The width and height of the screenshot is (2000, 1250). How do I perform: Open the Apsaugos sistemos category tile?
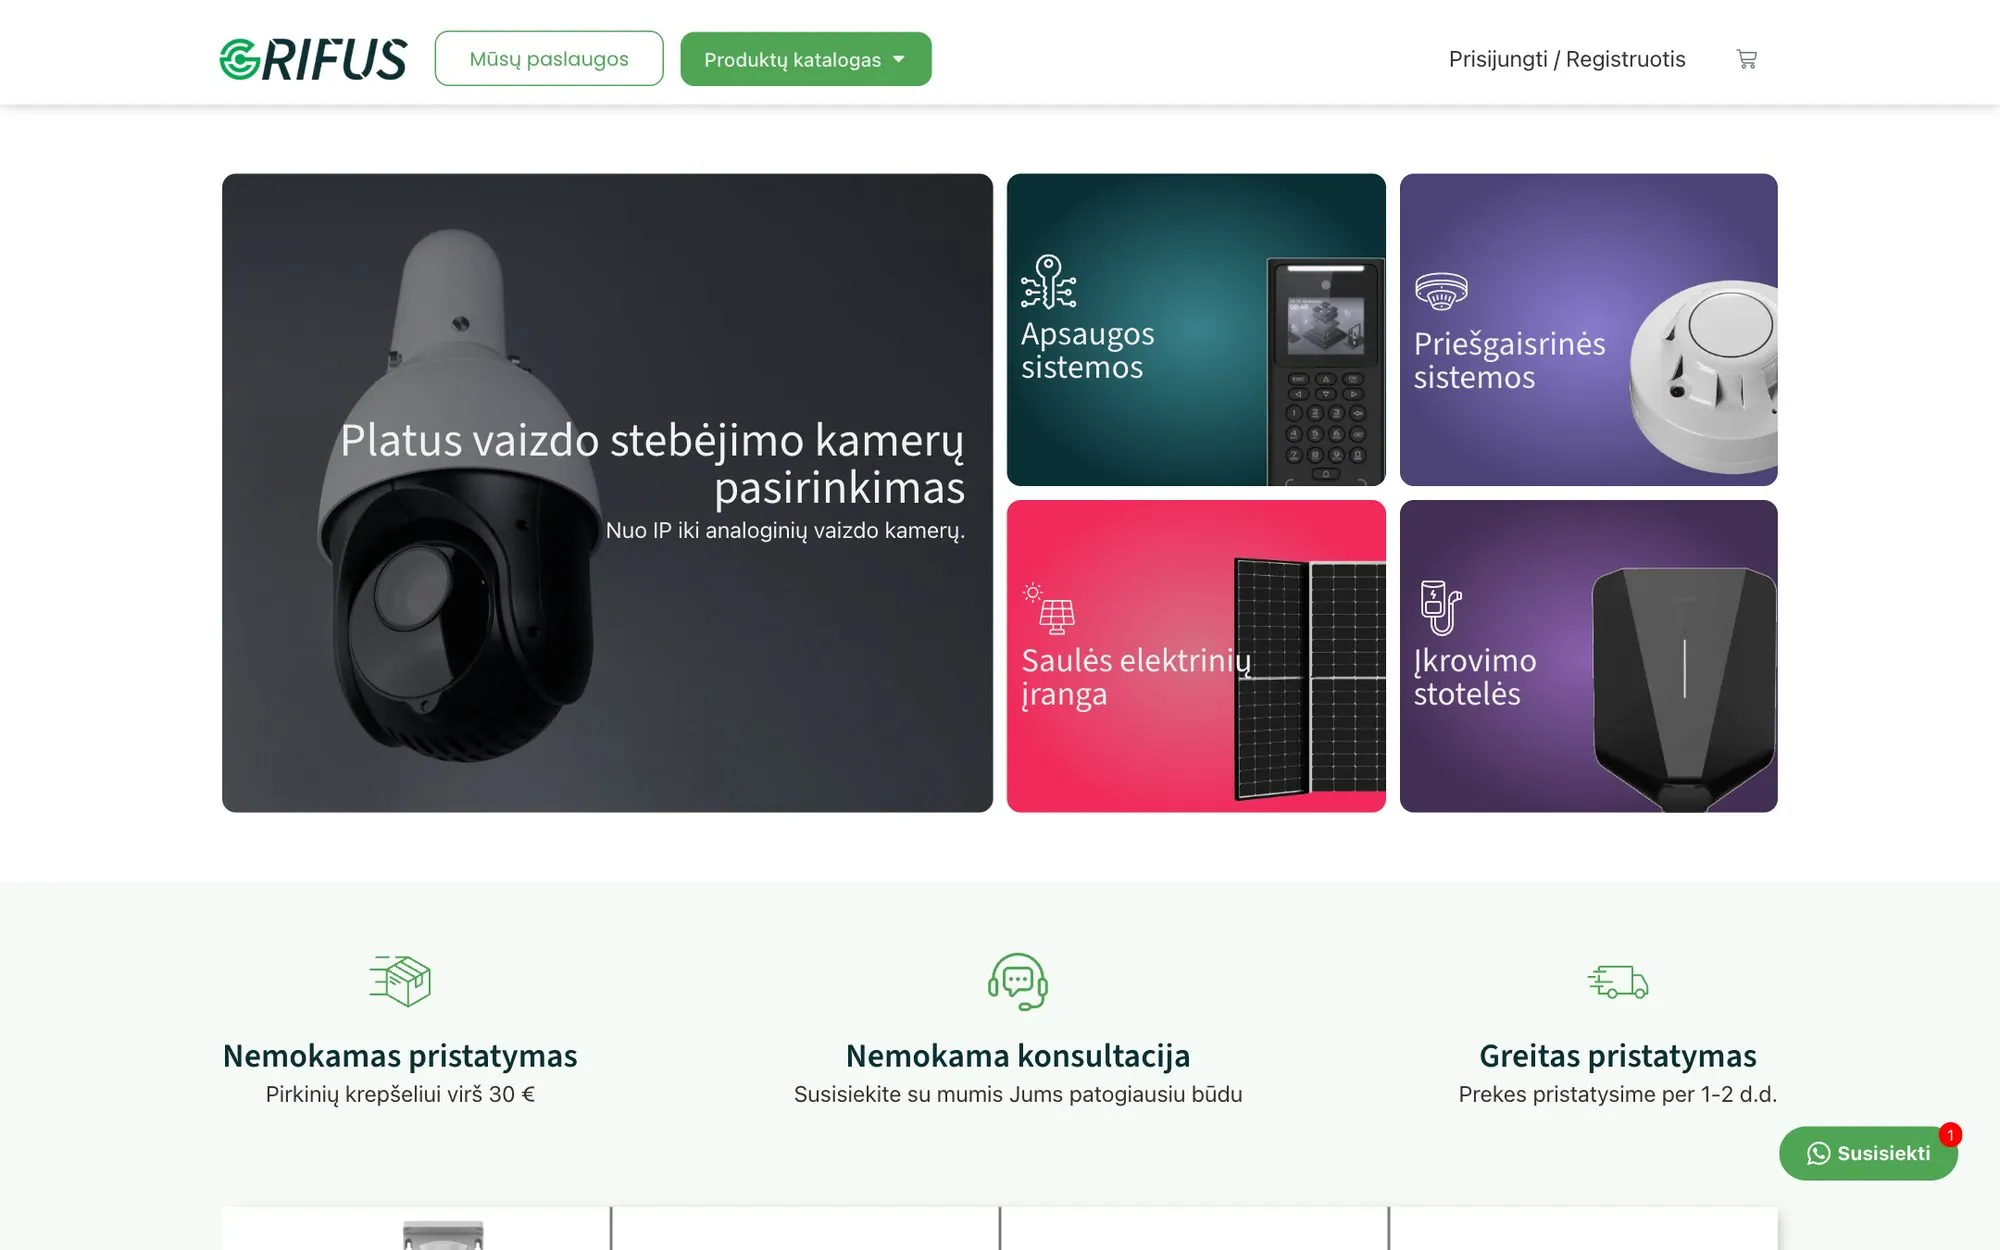[x=1196, y=330]
